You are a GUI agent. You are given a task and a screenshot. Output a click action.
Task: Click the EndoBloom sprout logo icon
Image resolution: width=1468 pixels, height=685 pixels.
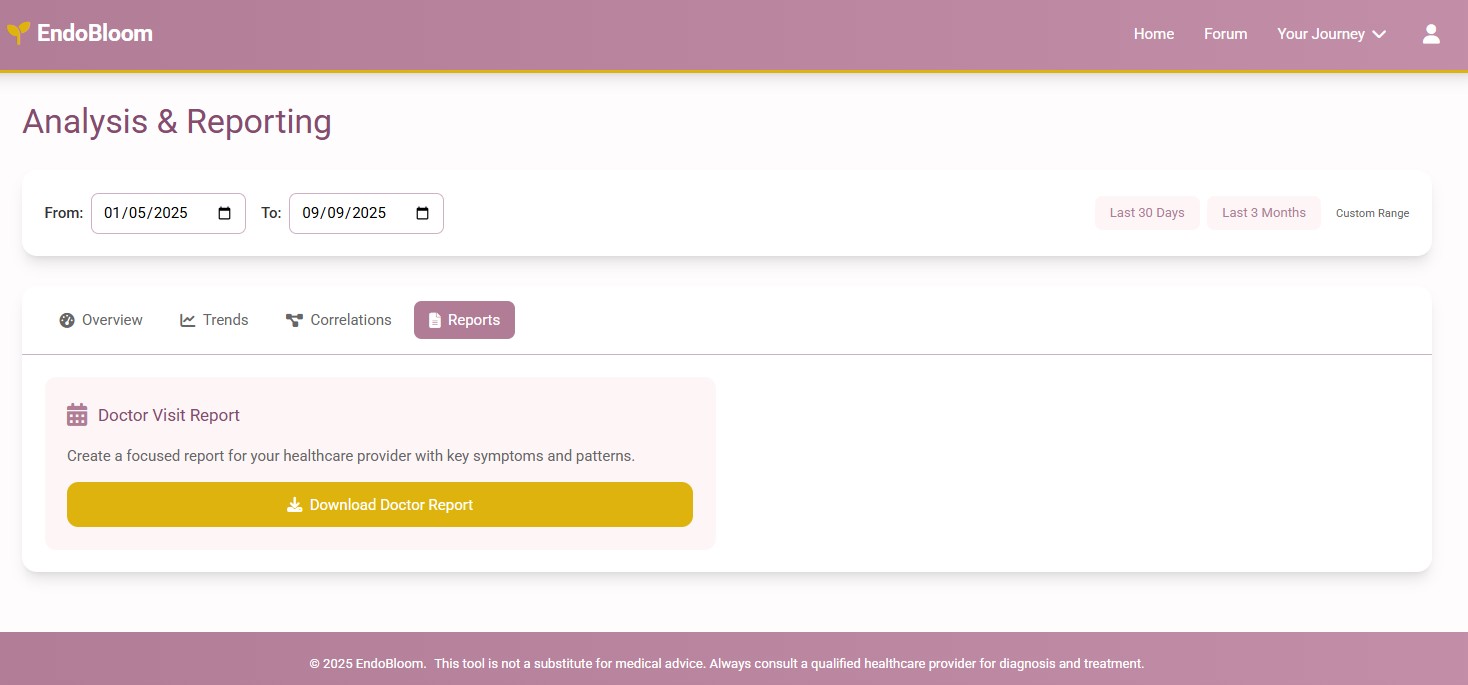pyautogui.click(x=18, y=33)
